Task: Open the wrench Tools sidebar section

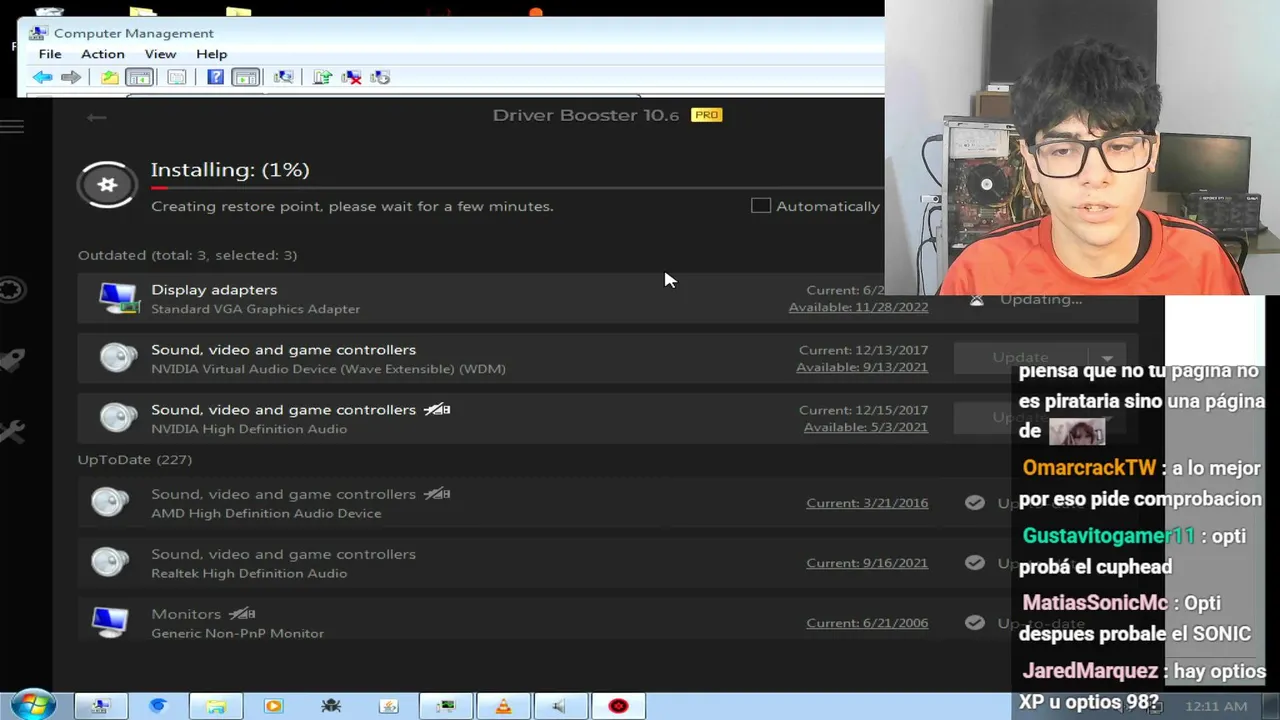Action: [x=12, y=431]
